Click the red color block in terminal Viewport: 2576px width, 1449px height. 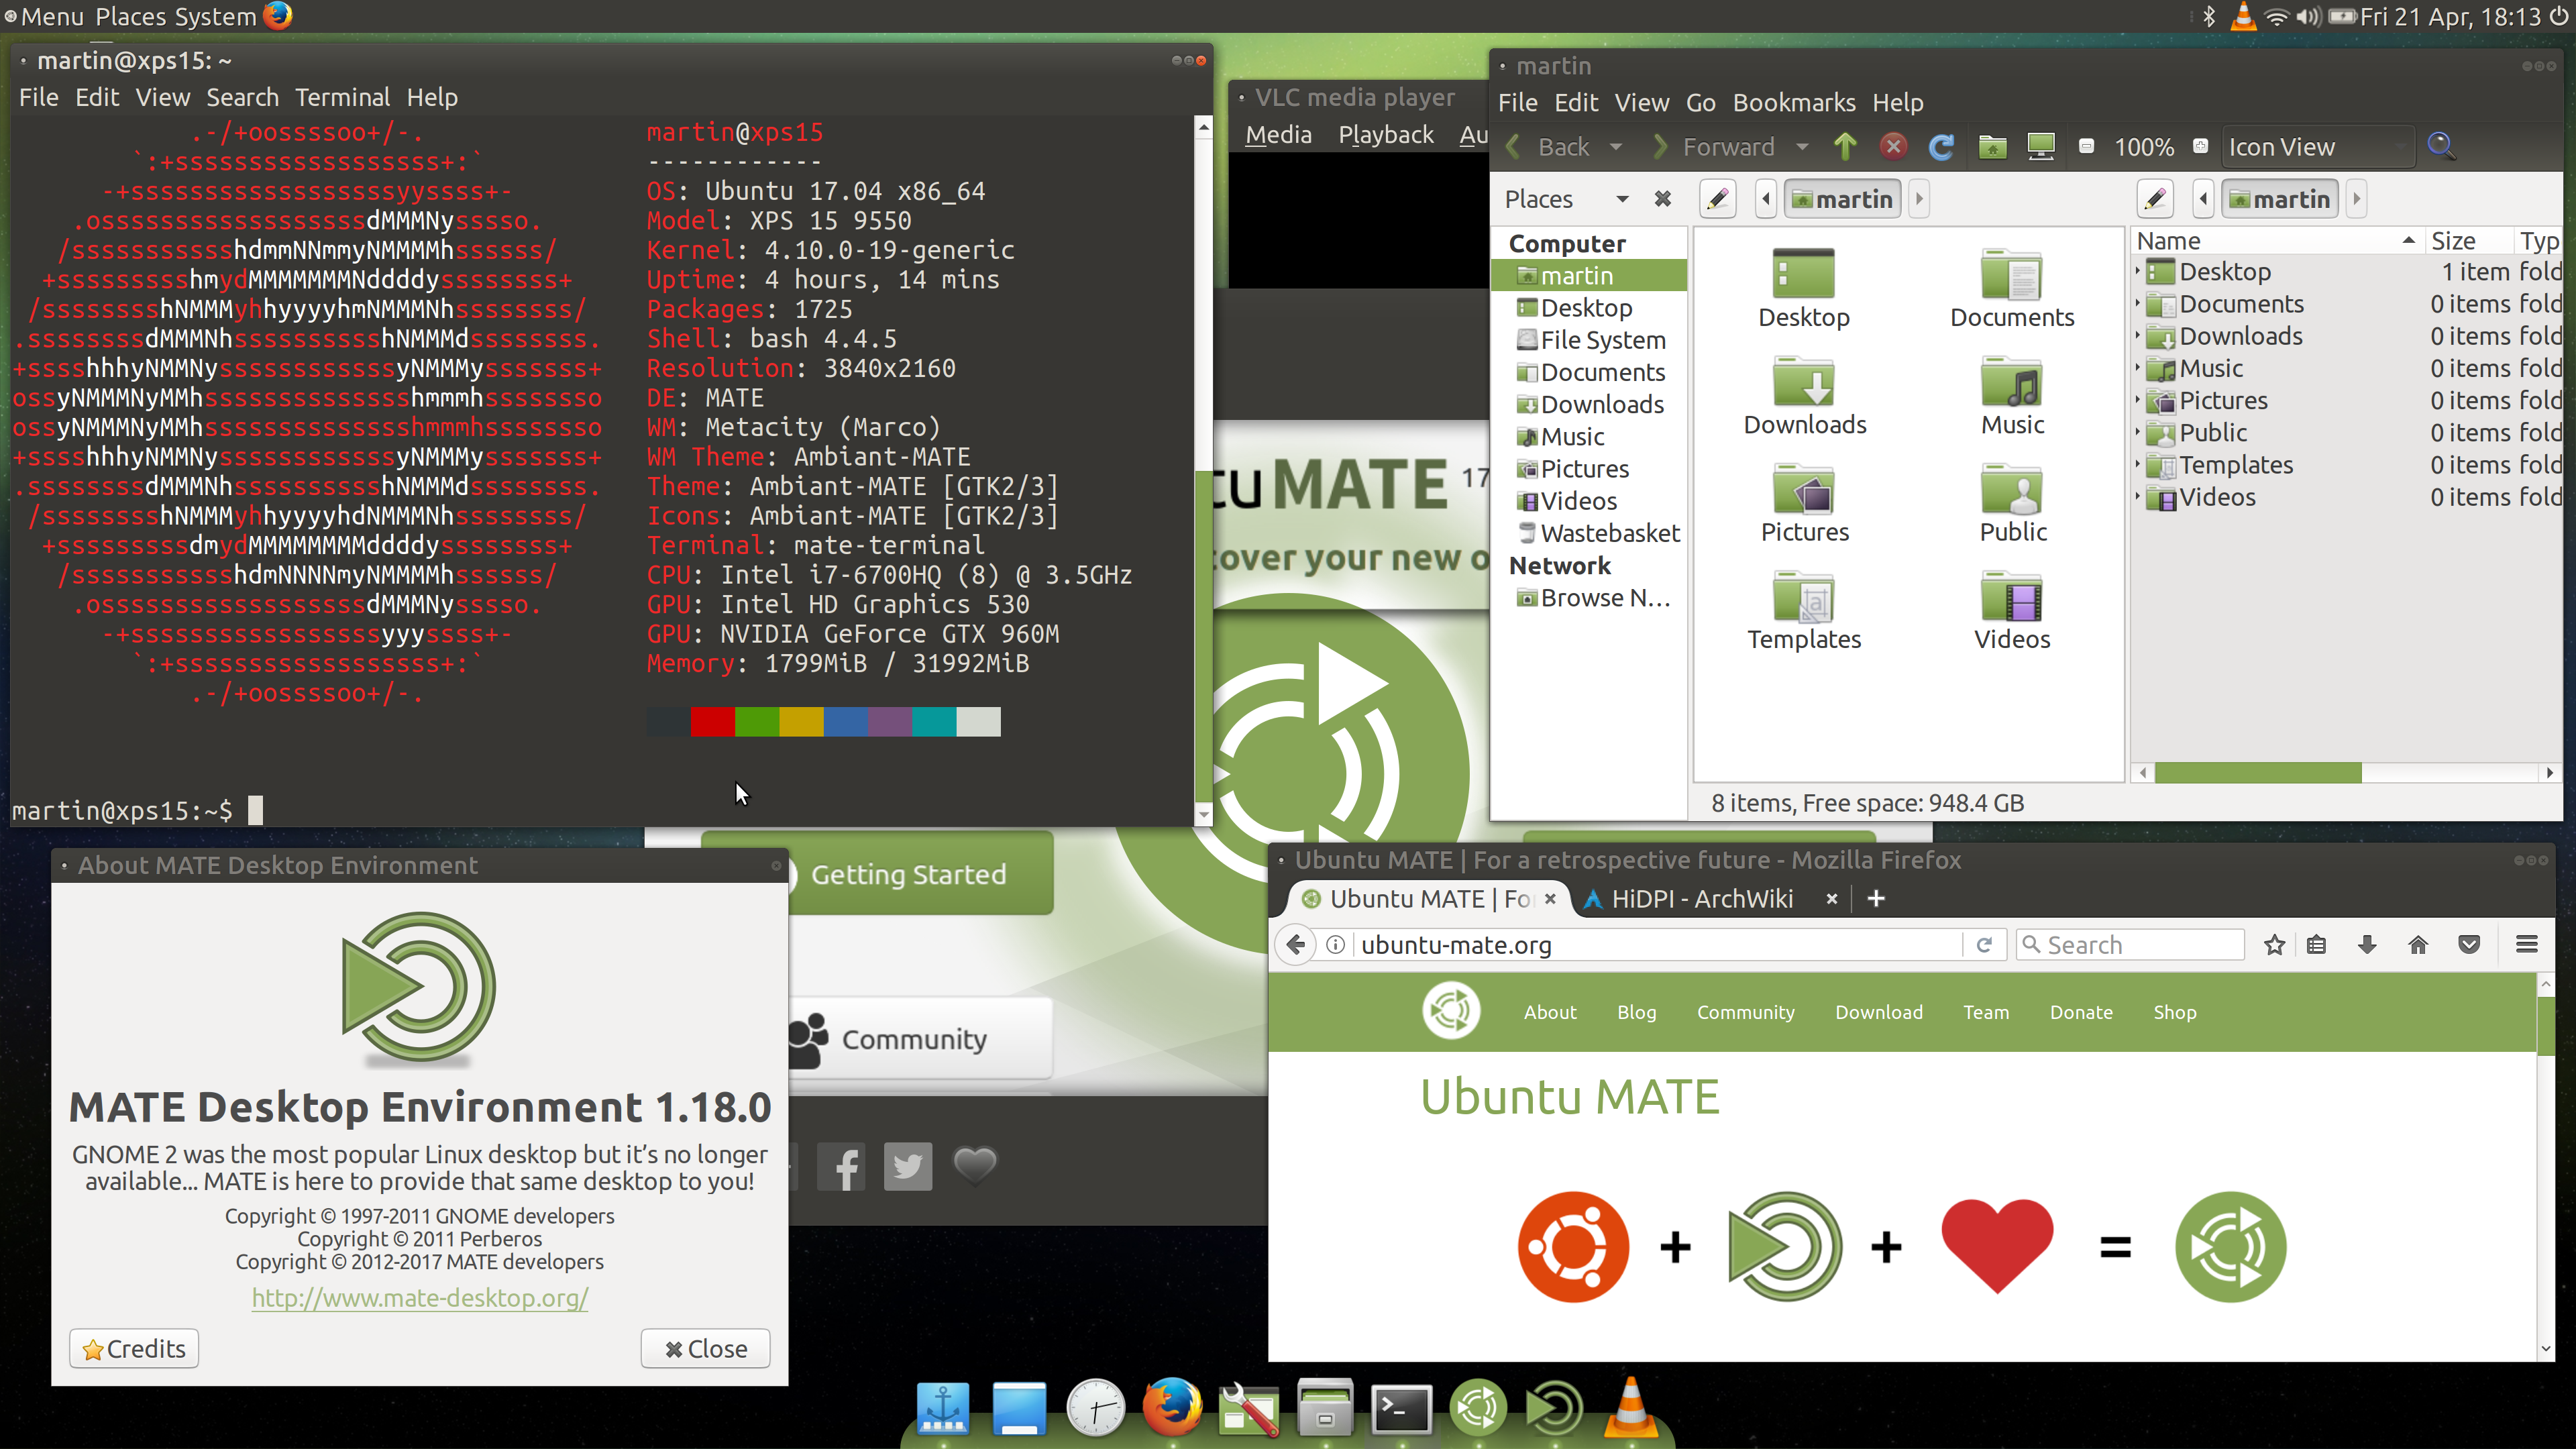point(712,721)
